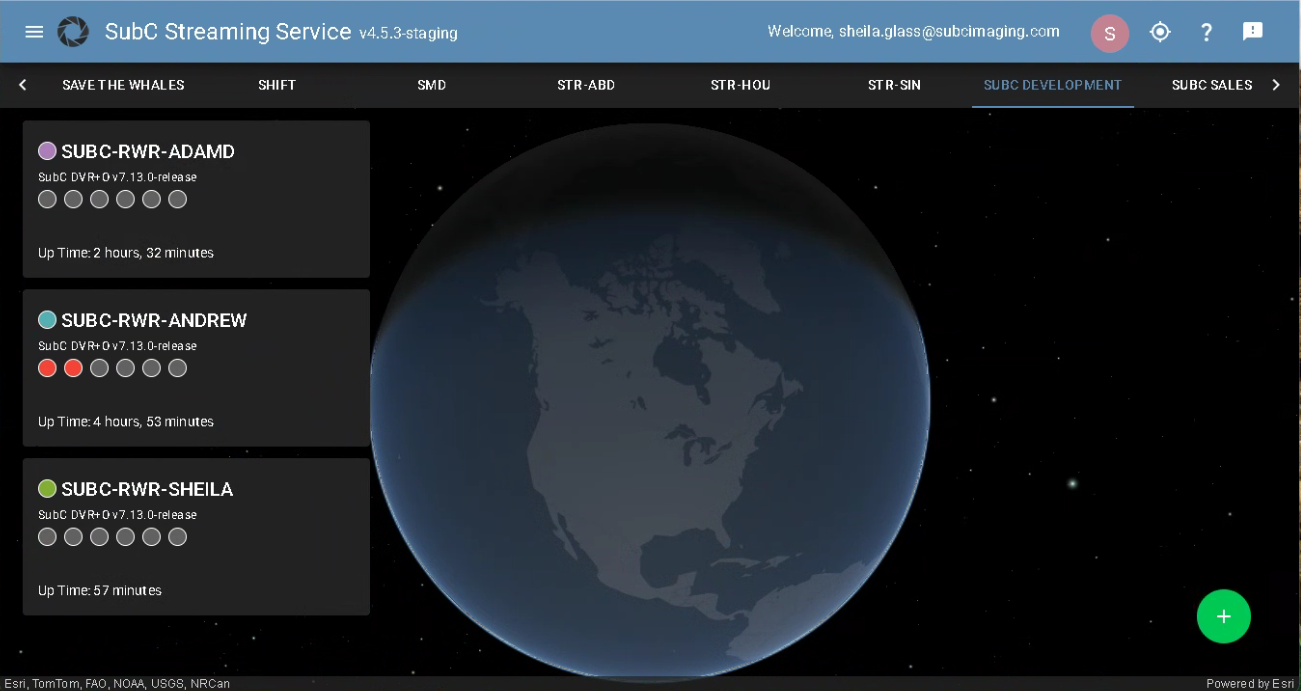Select the SUBC SALES tab
Viewport: 1301px width, 691px height.
click(x=1211, y=85)
